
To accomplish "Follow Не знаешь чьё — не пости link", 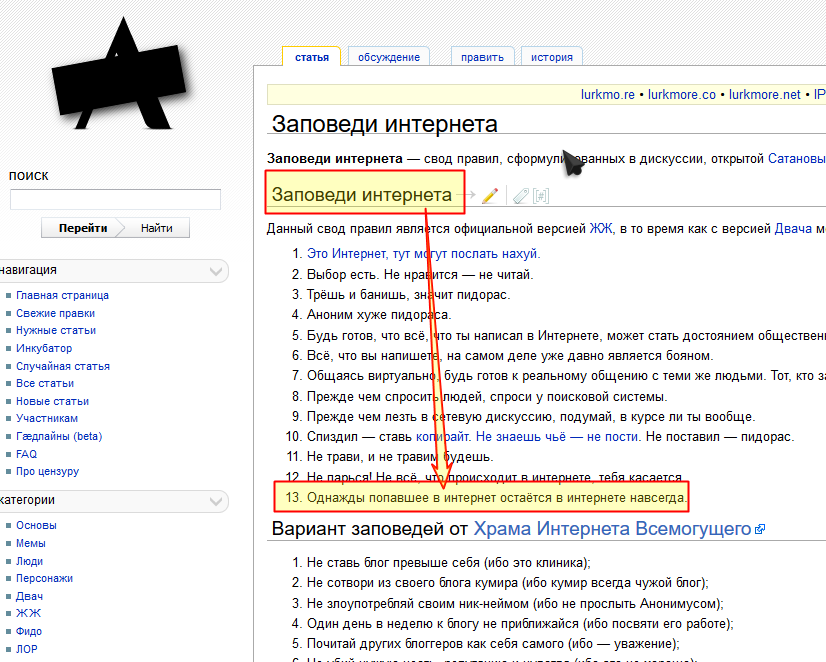I will coord(557,437).
